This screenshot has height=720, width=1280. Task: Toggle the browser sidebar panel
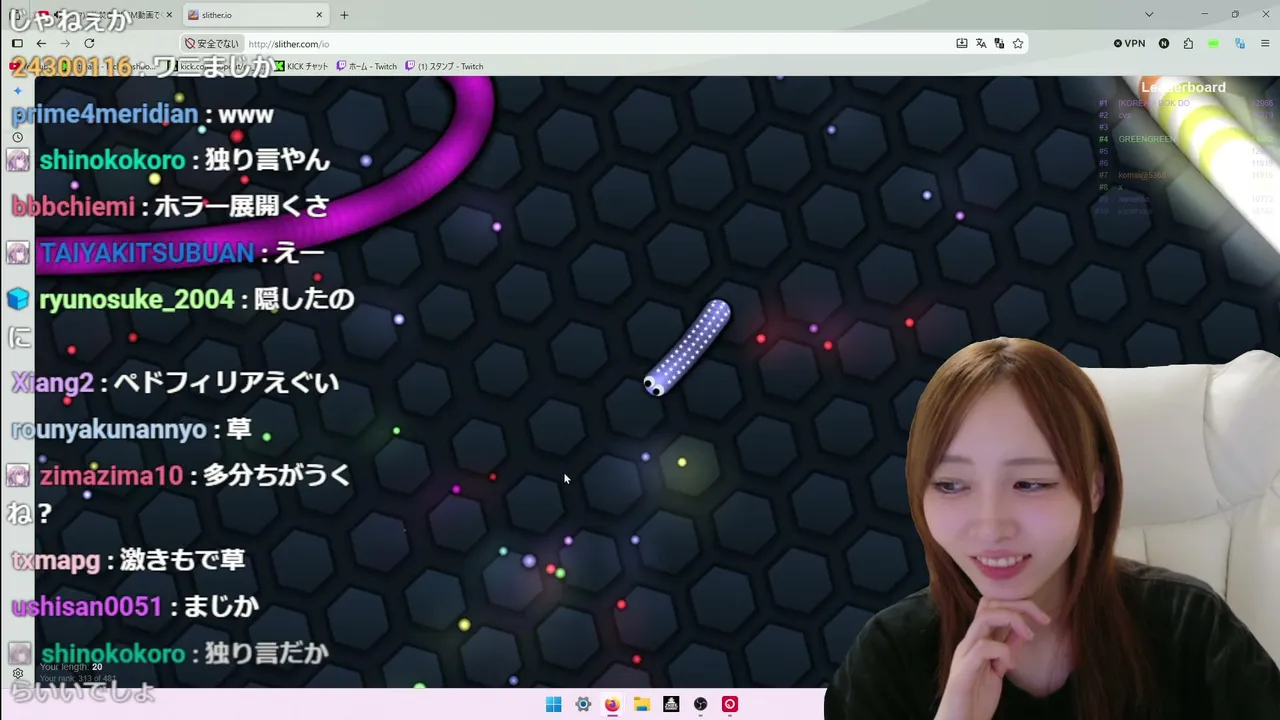point(17,43)
